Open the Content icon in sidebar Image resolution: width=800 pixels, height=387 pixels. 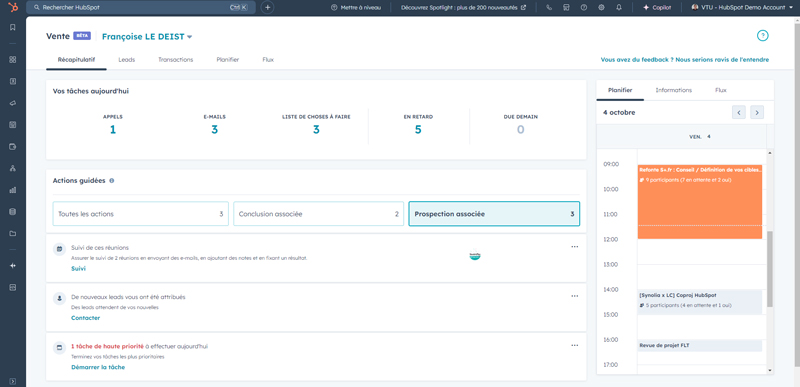pos(13,124)
